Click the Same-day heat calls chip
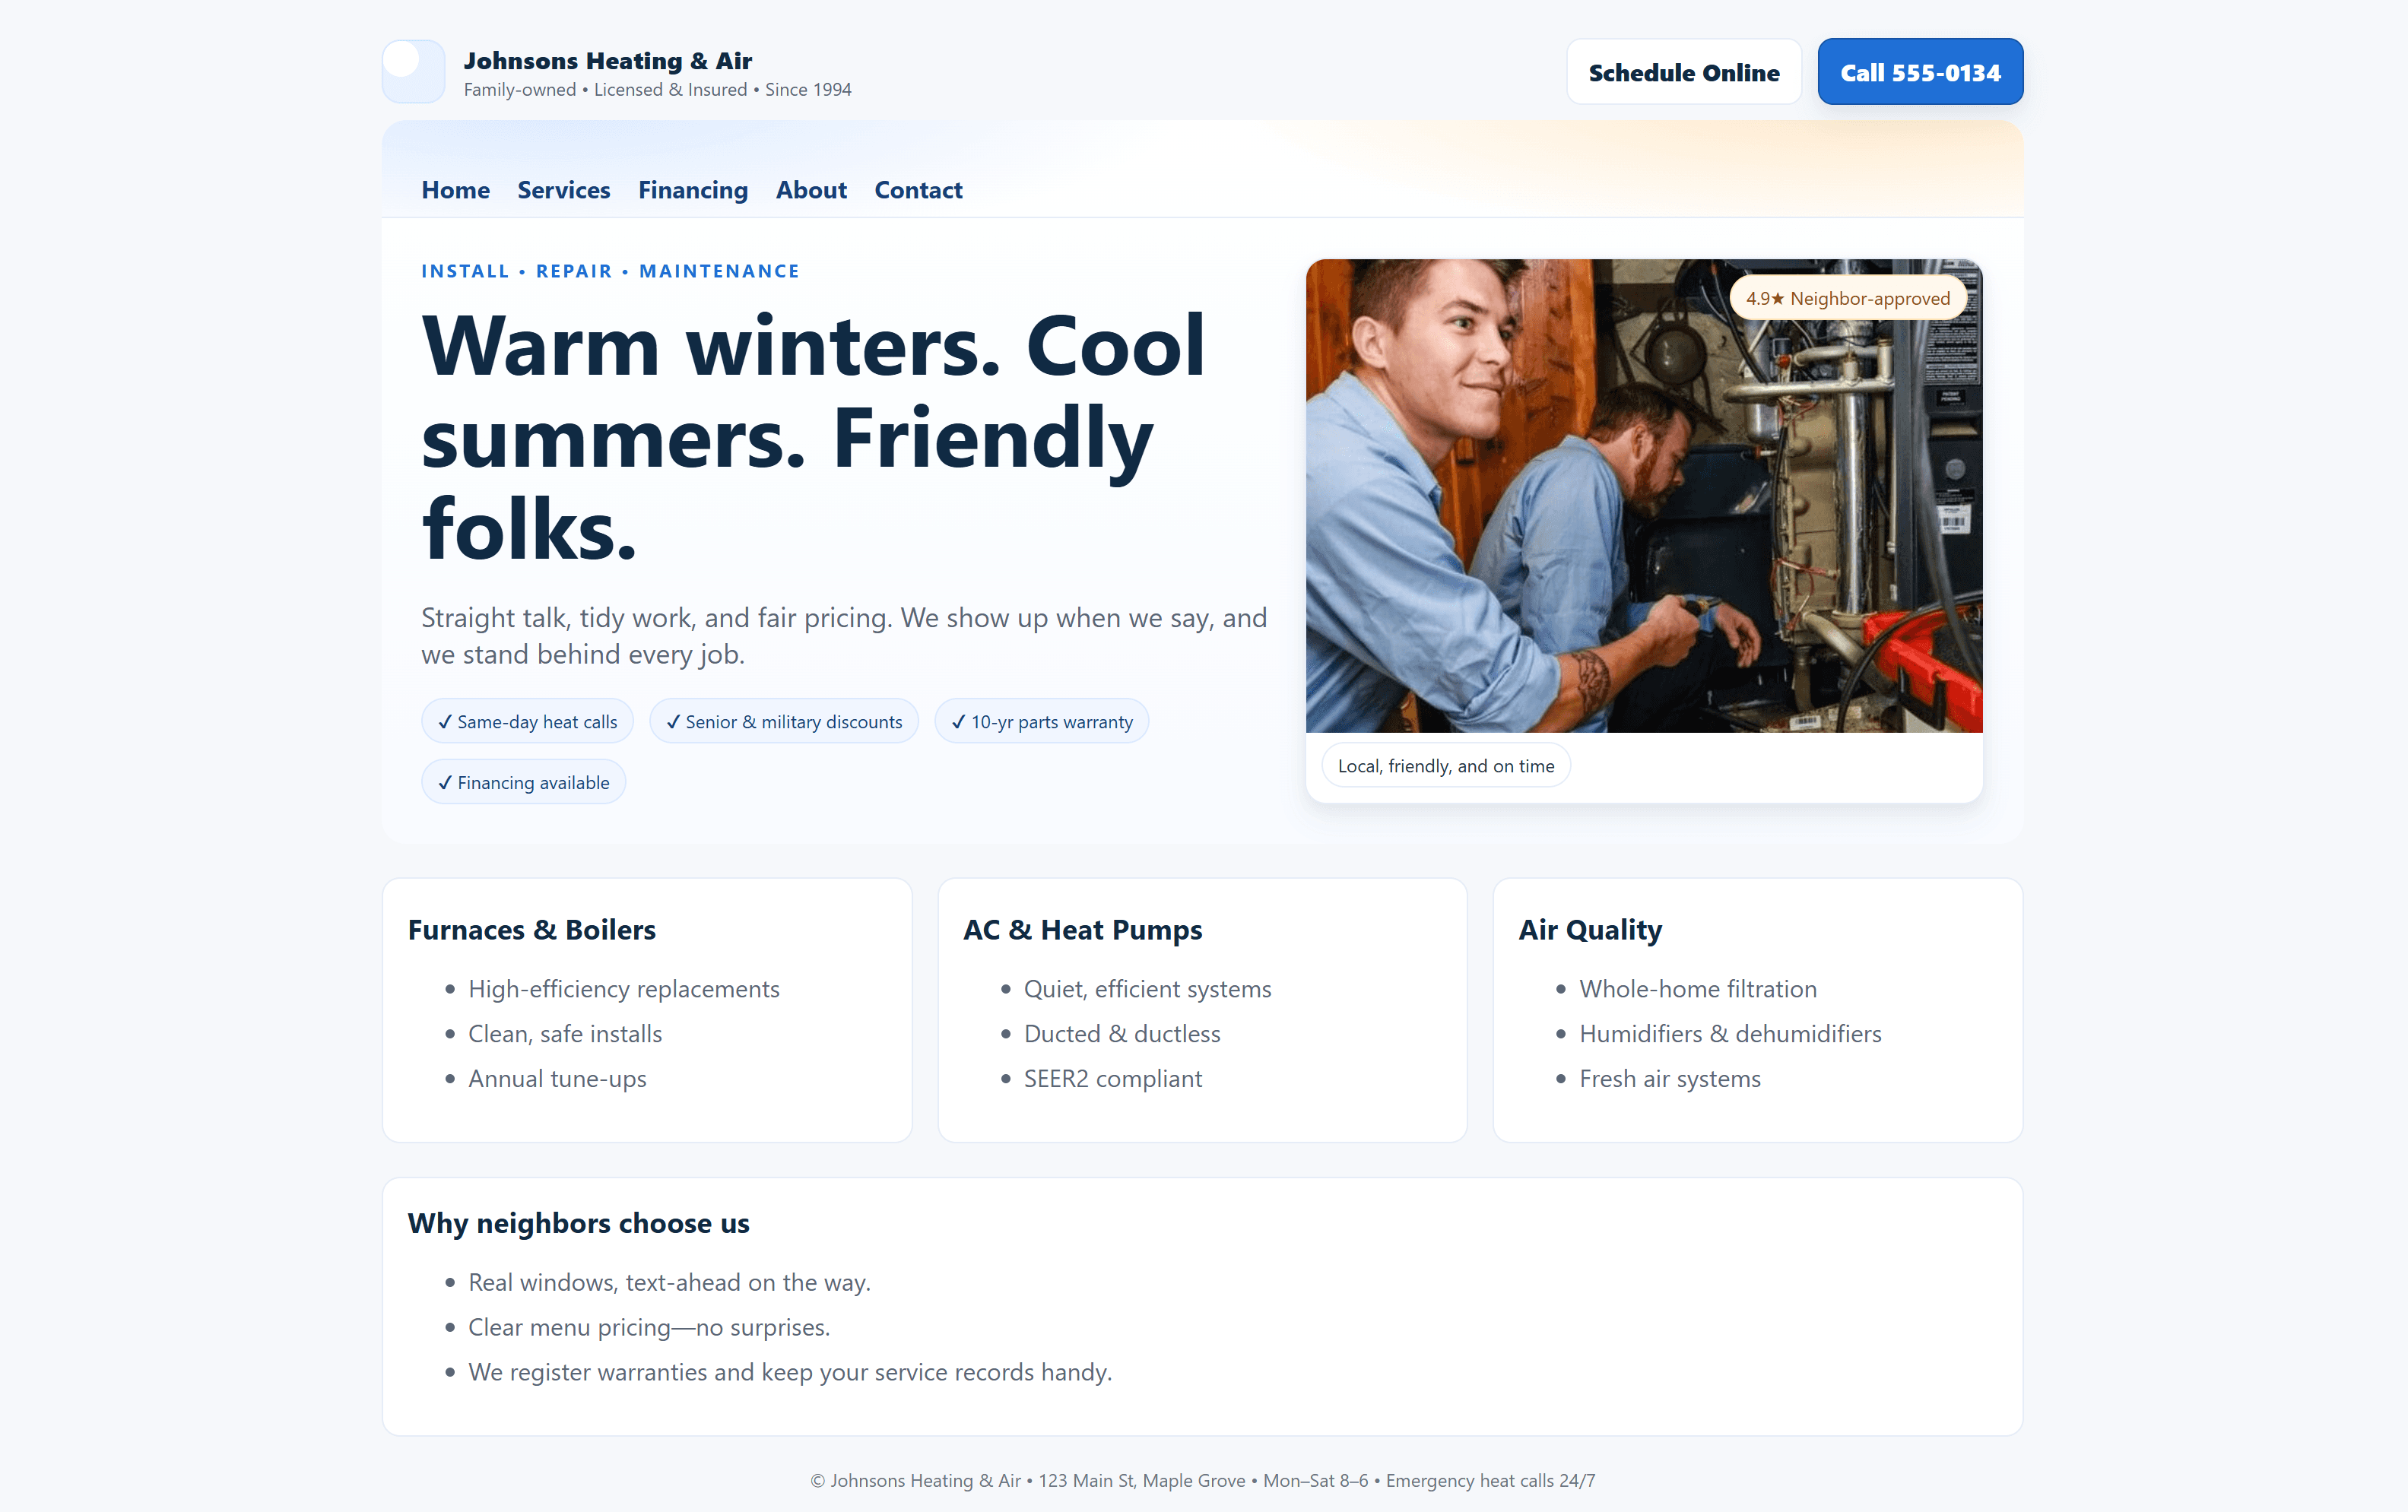Viewport: 2408px width, 1512px height. click(527, 722)
